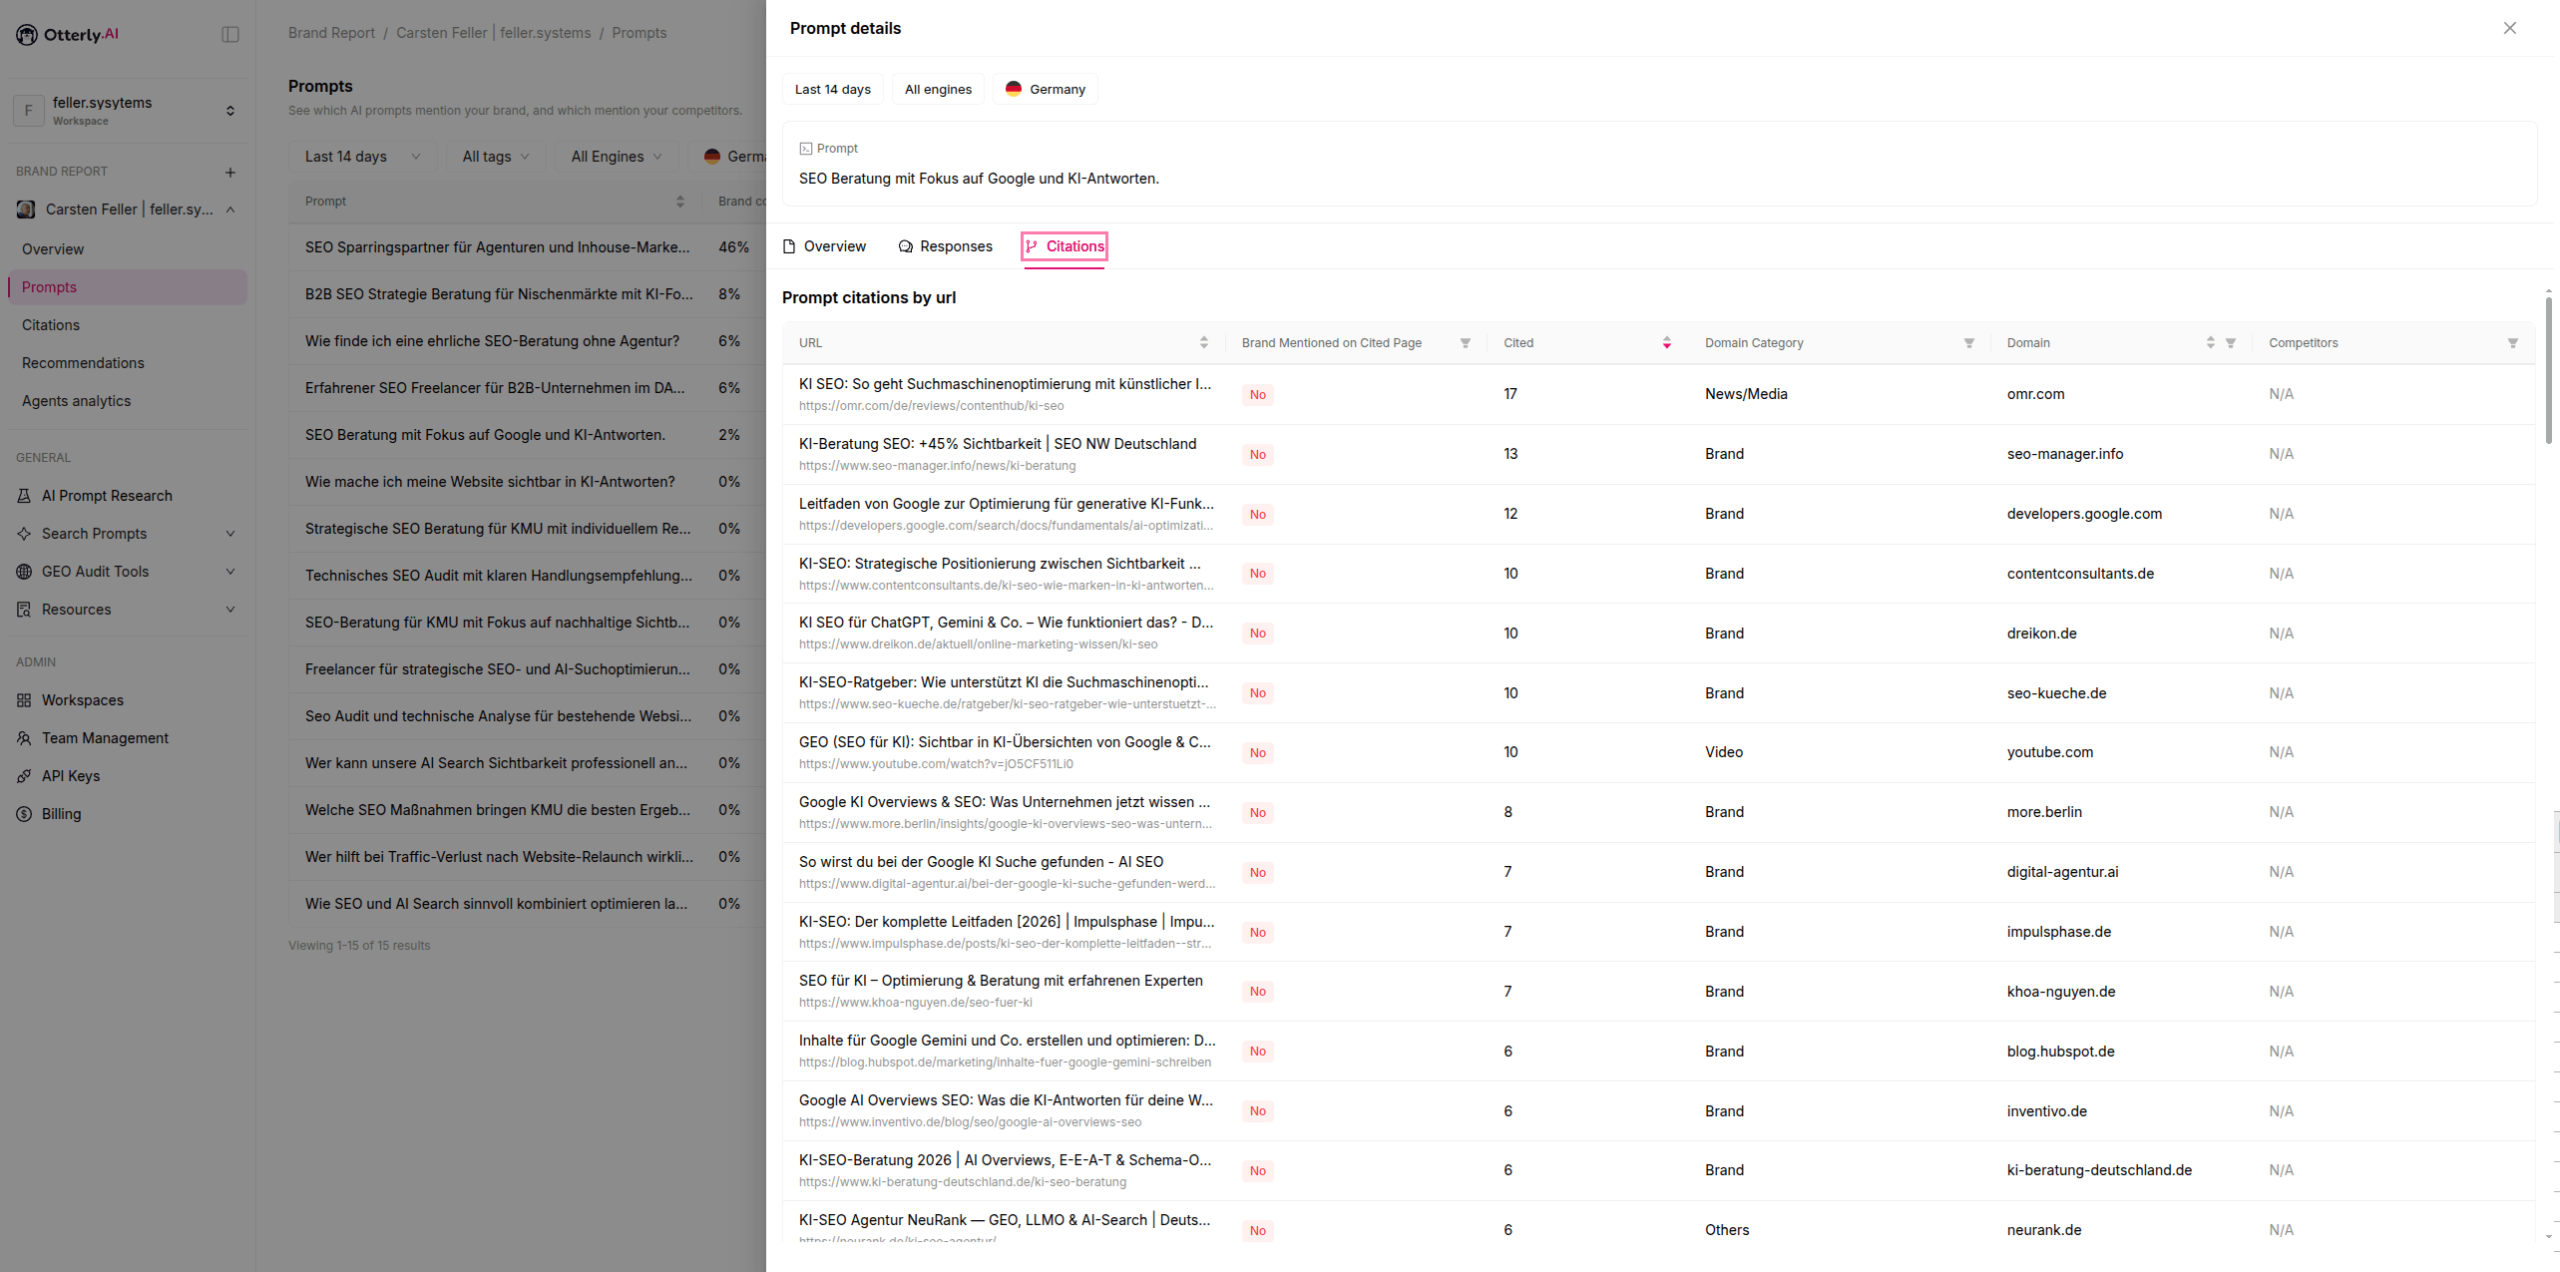This screenshot has width=2560, height=1272.
Task: Open the youtube.com watch URL link
Action: point(936,764)
